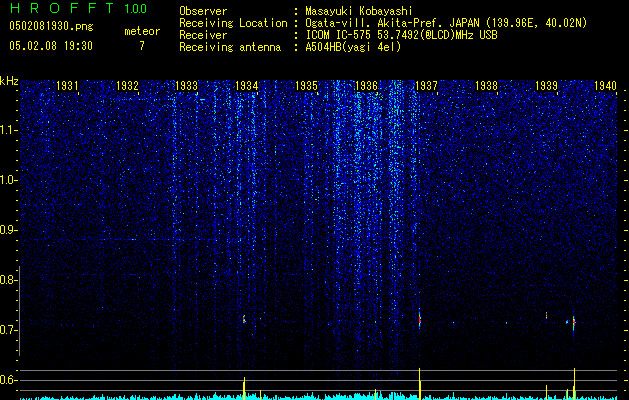
Task: Click the meteor count 7
Action: [x=142, y=46]
